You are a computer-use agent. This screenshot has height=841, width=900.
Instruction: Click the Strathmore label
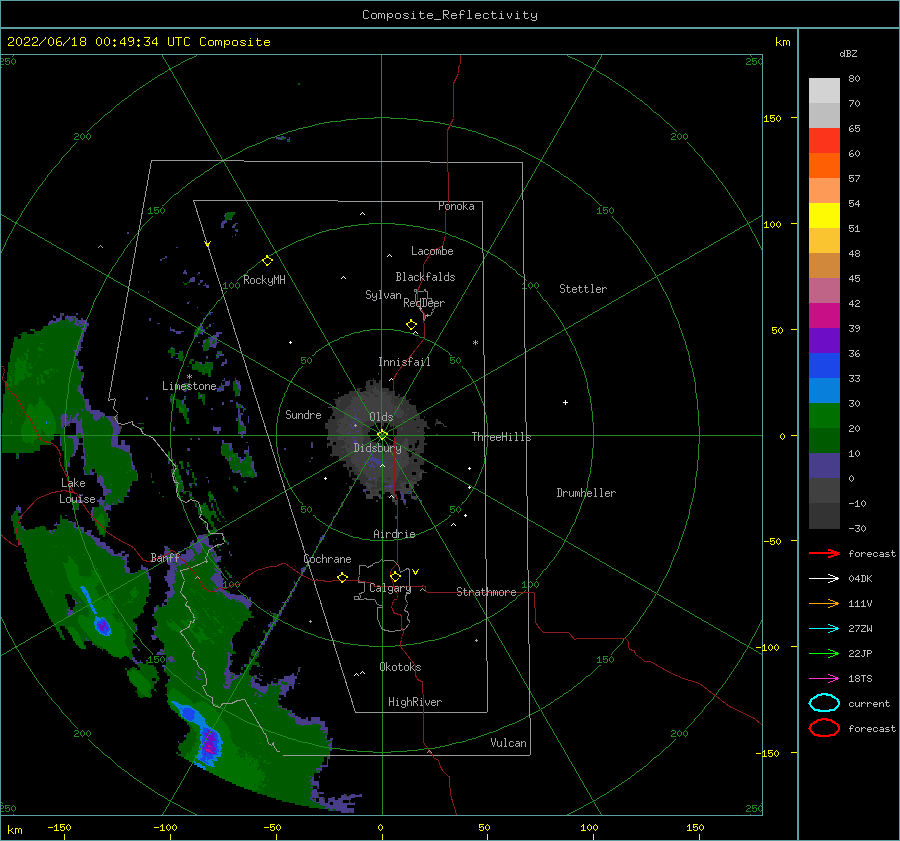click(486, 592)
